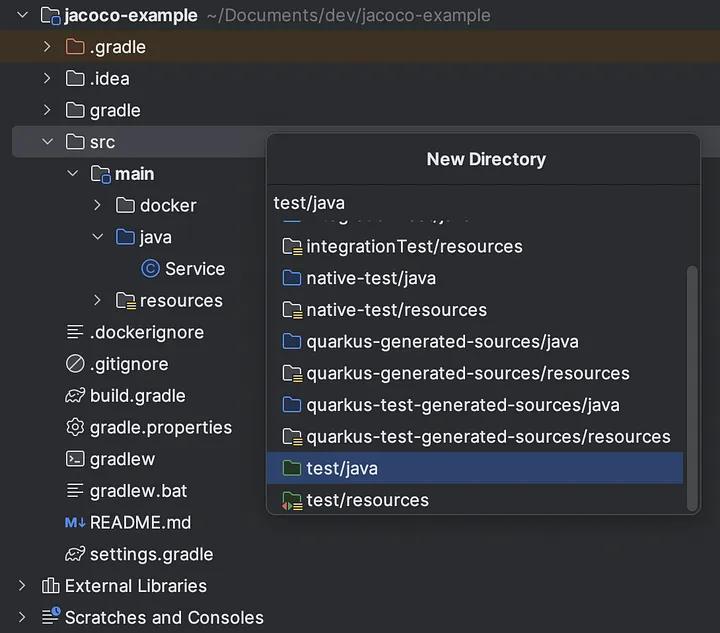Screen dimensions: 720x633
Task: Choose quarkus-test-generated-sources/resources suggestion
Action: click(475, 437)
